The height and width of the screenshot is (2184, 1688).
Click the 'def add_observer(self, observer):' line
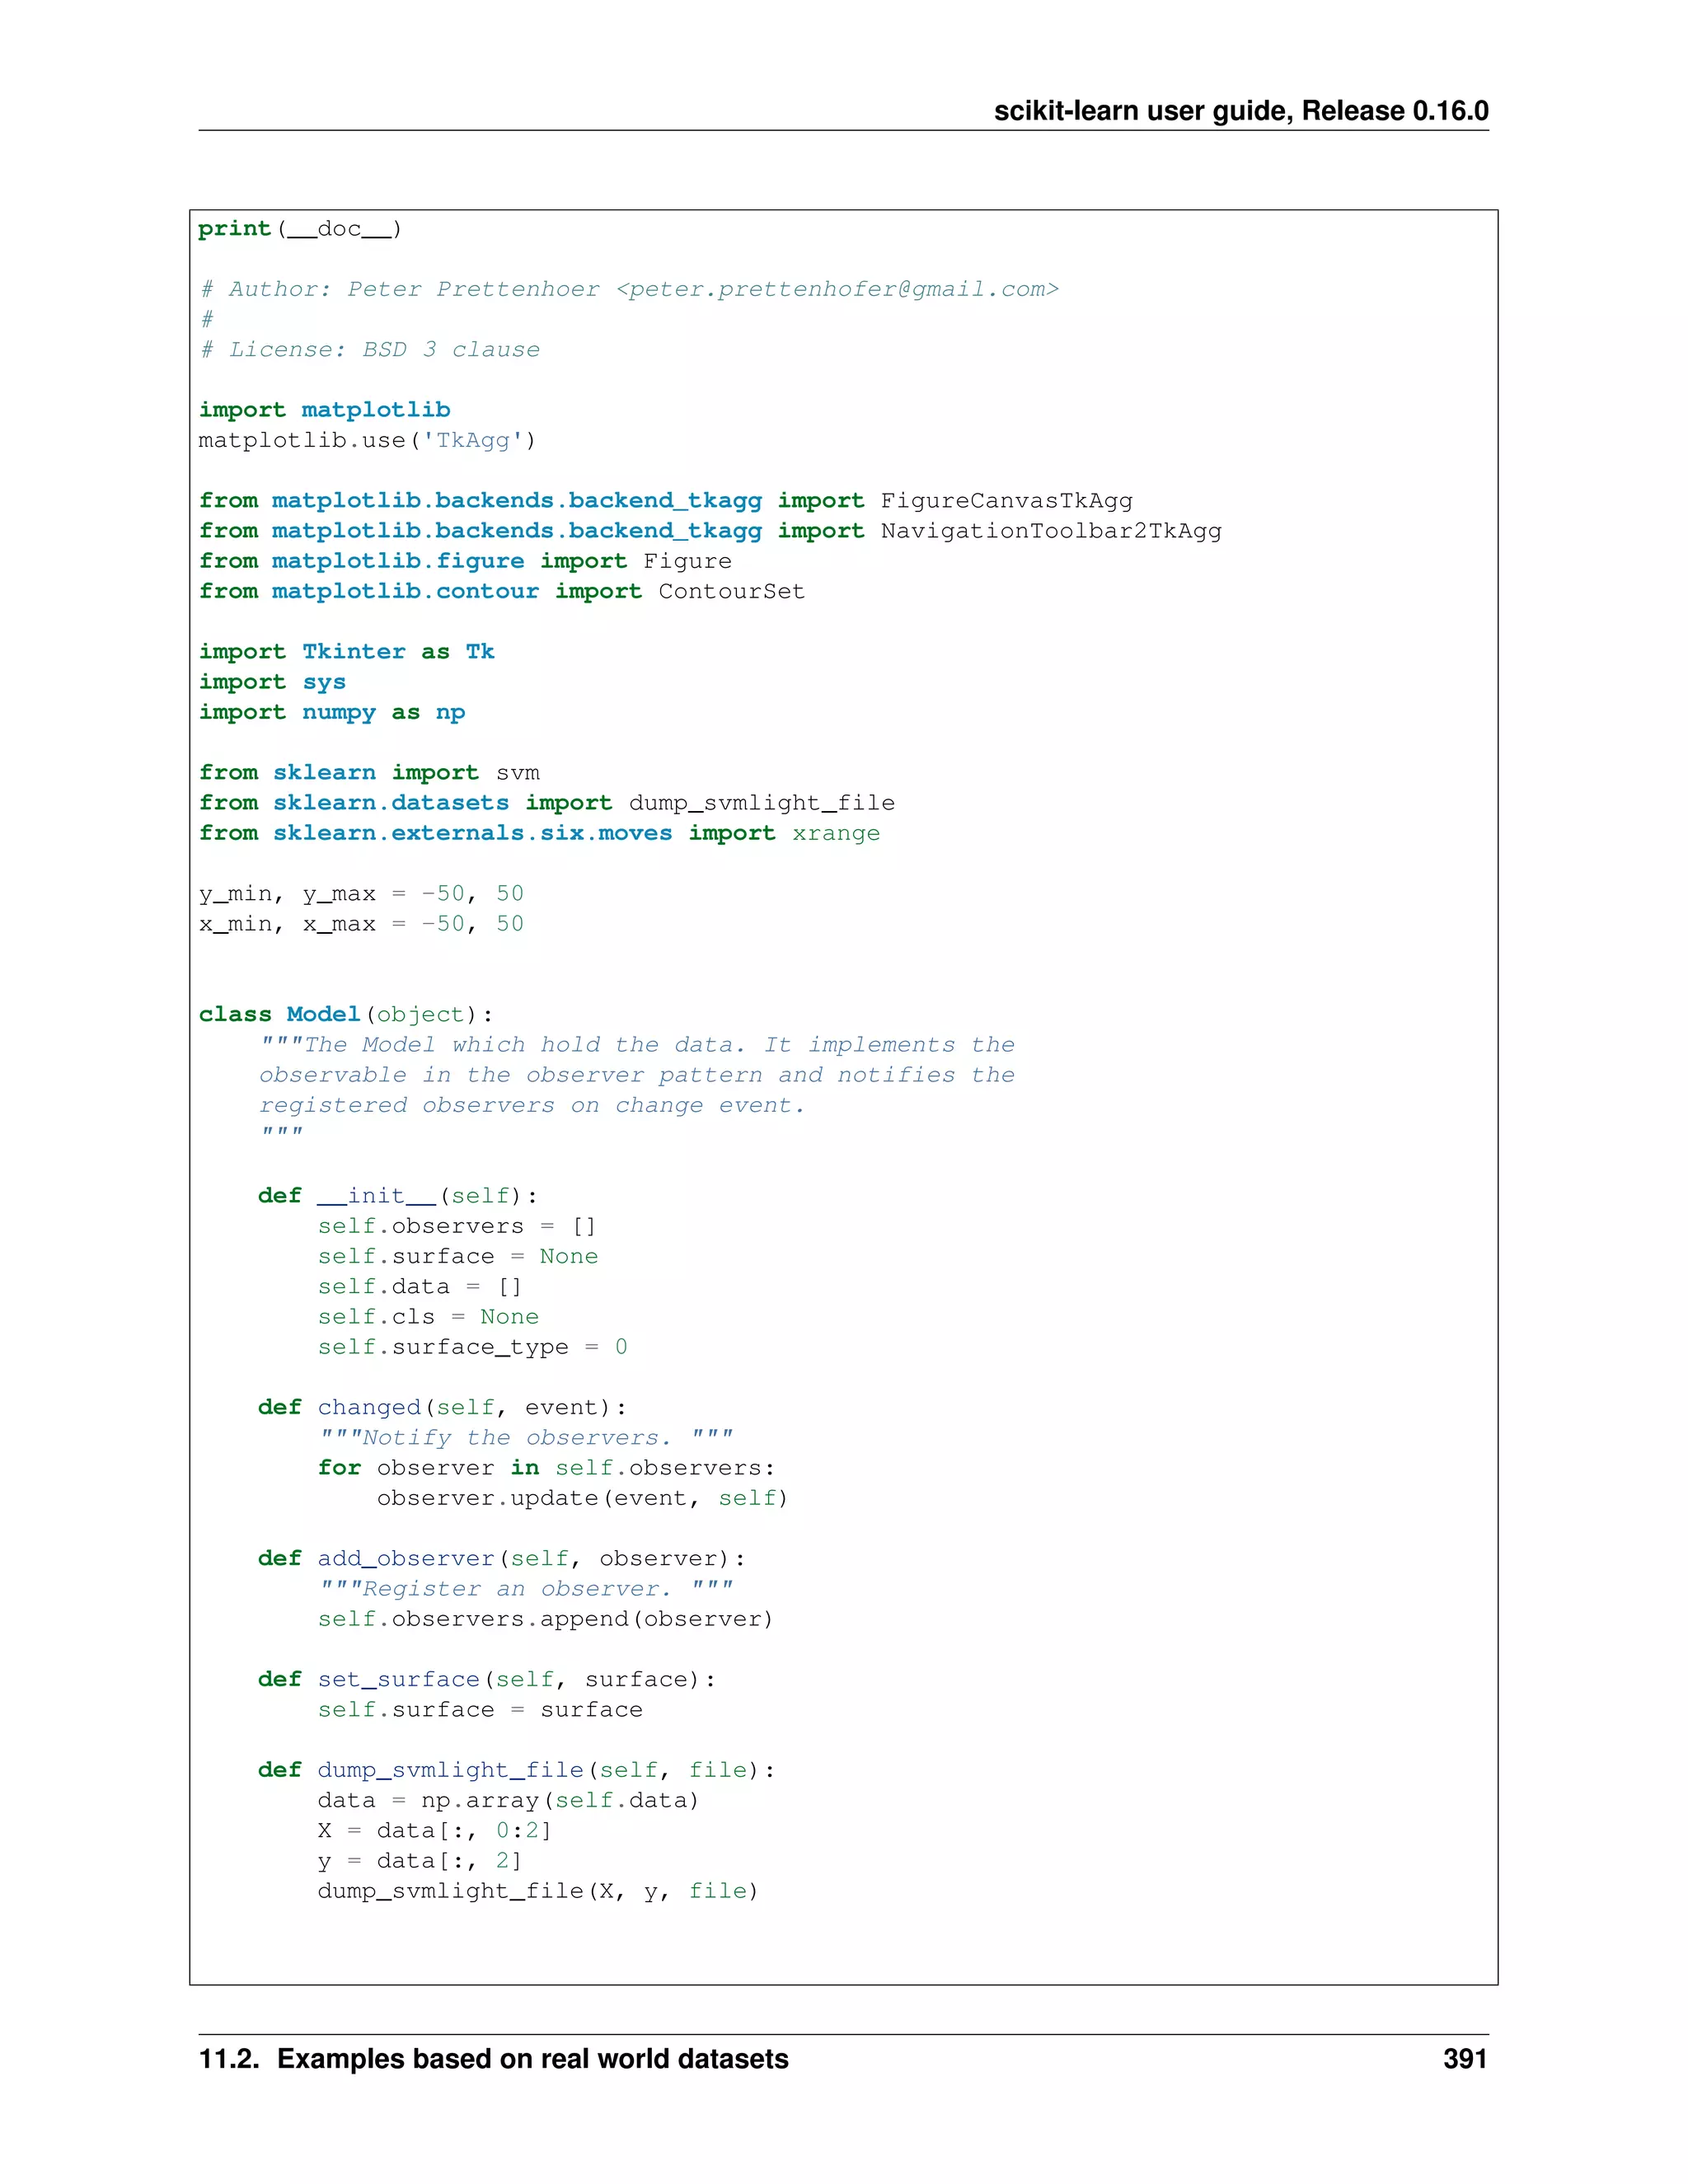(502, 1559)
